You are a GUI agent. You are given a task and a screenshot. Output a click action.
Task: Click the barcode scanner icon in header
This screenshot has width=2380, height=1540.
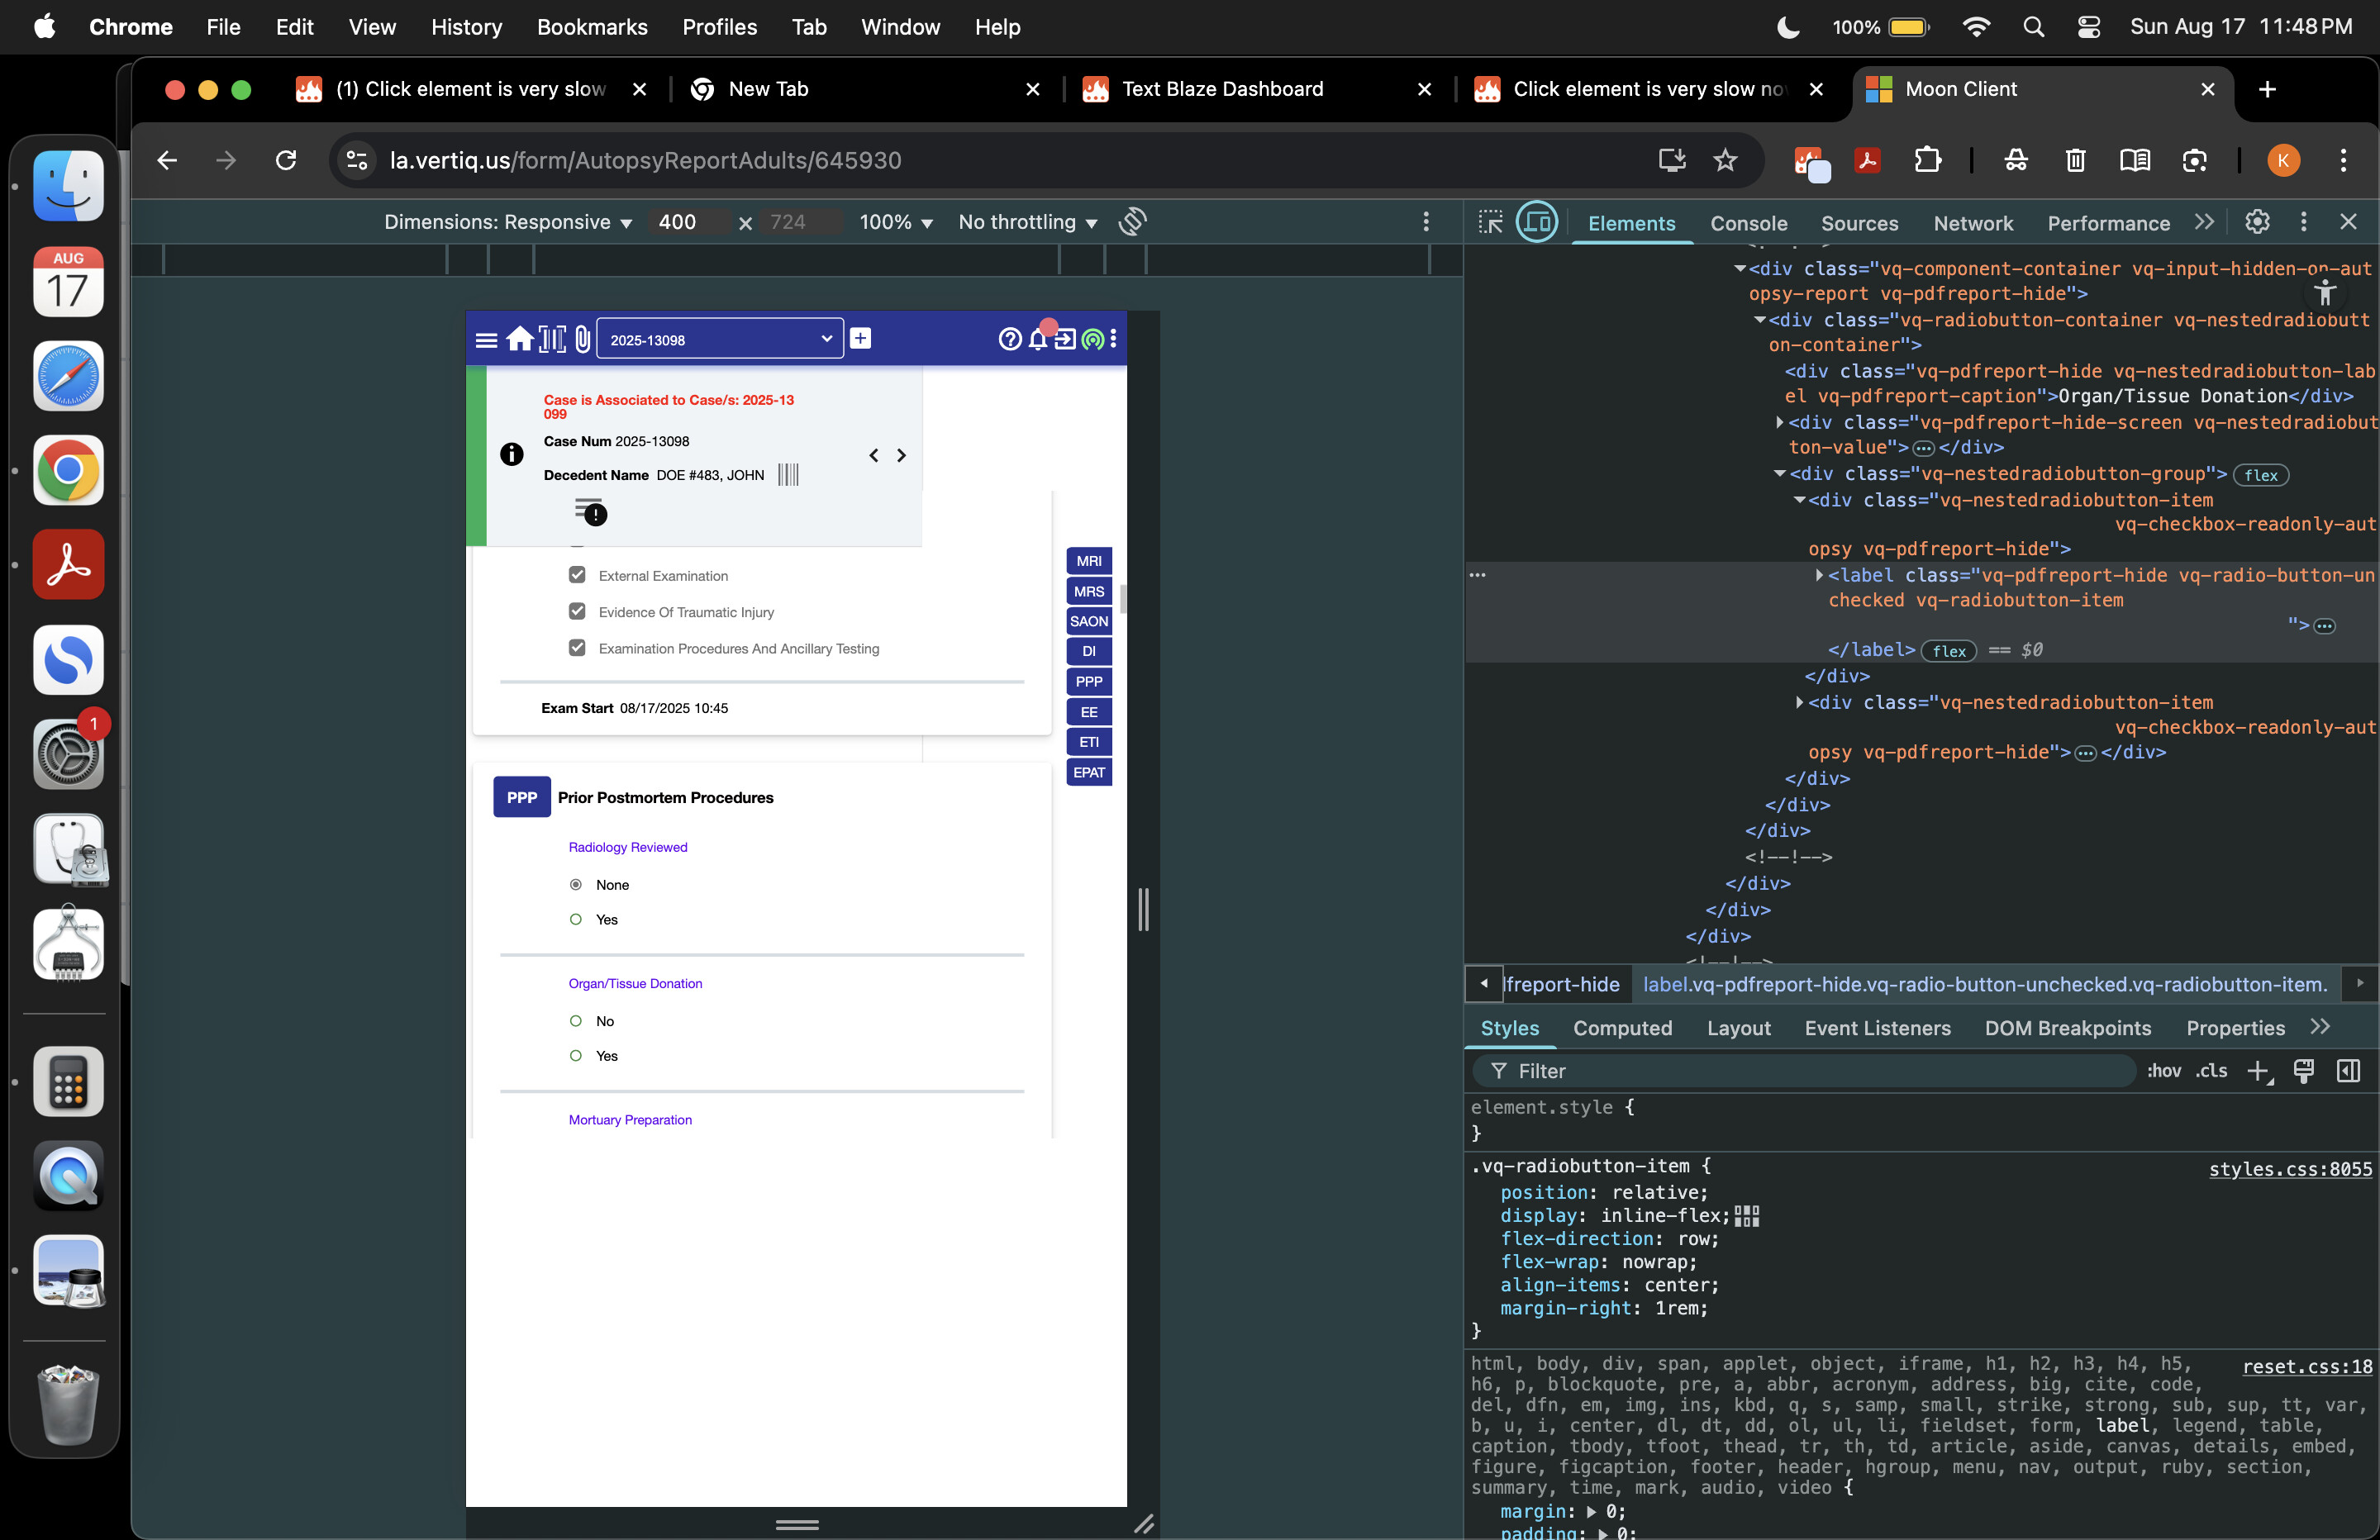[x=552, y=340]
